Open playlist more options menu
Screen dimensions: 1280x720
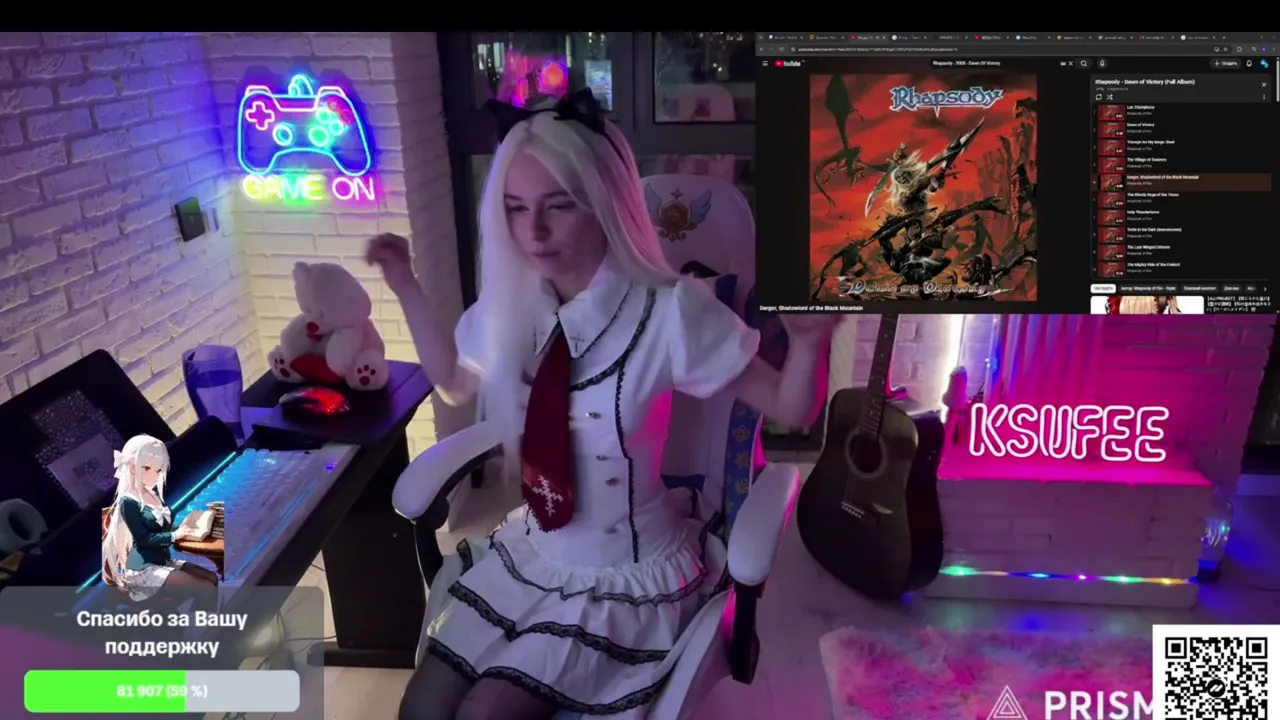click(x=1264, y=97)
